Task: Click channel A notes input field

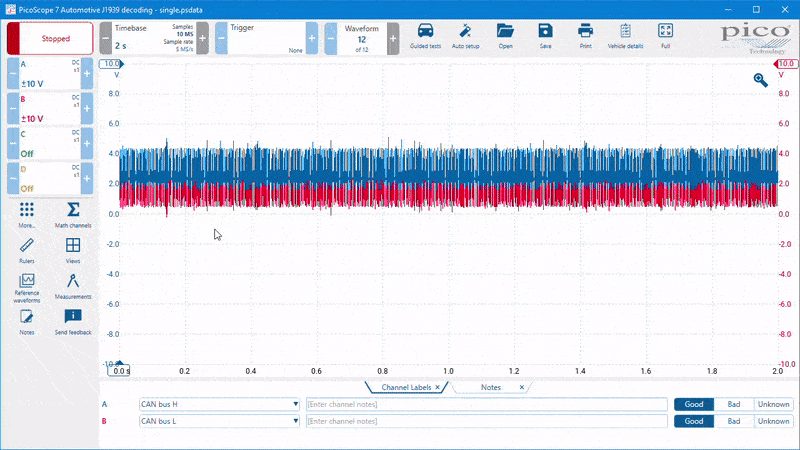Action: pos(487,404)
